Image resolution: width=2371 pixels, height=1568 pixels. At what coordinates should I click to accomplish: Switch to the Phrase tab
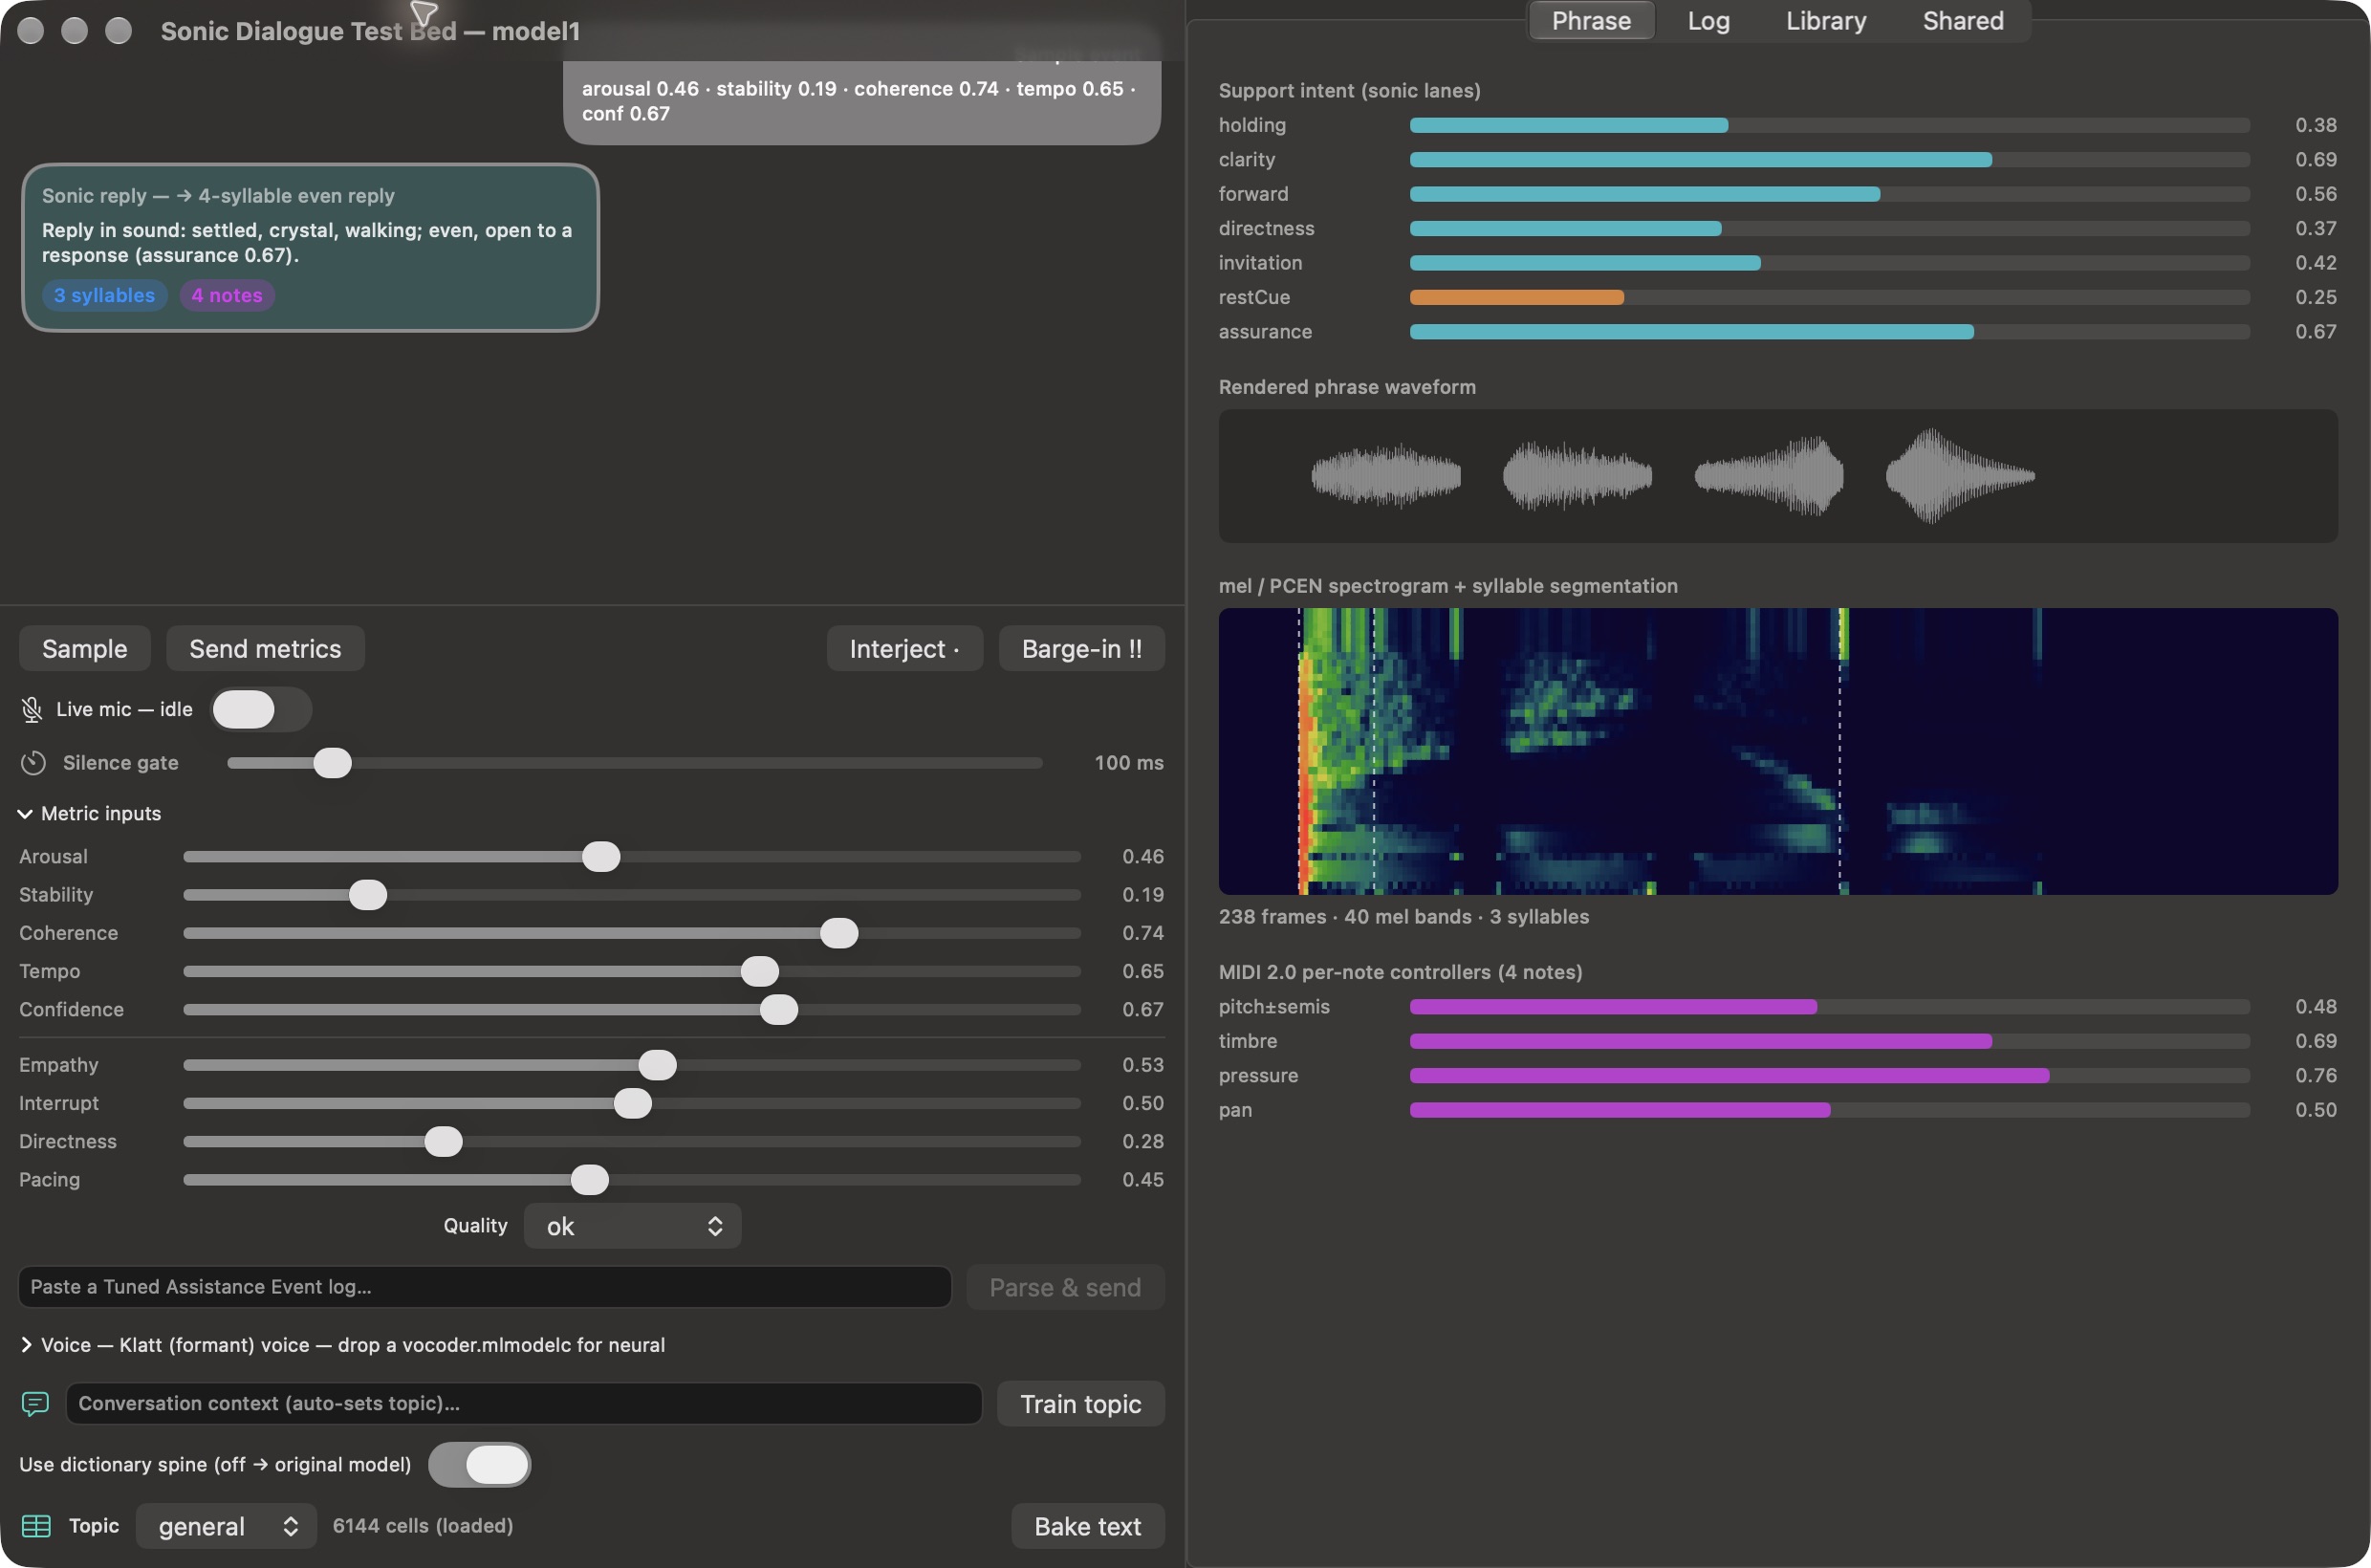[x=1591, y=21]
